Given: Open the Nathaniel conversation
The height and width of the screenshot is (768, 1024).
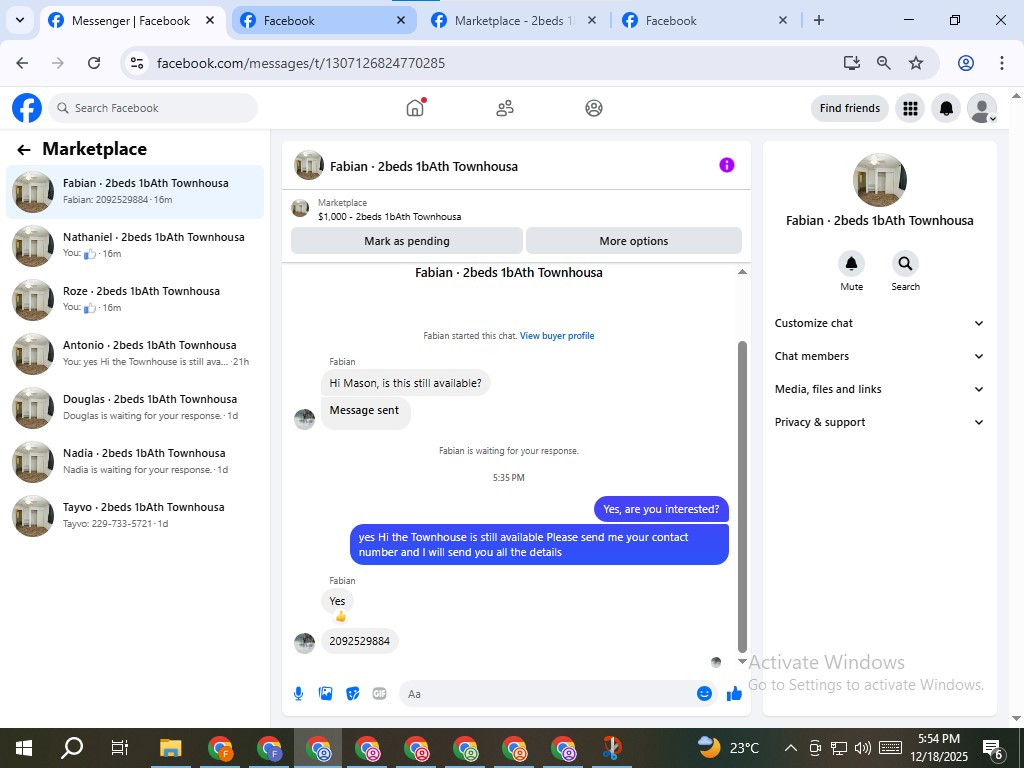Looking at the screenshot, I should coord(135,246).
